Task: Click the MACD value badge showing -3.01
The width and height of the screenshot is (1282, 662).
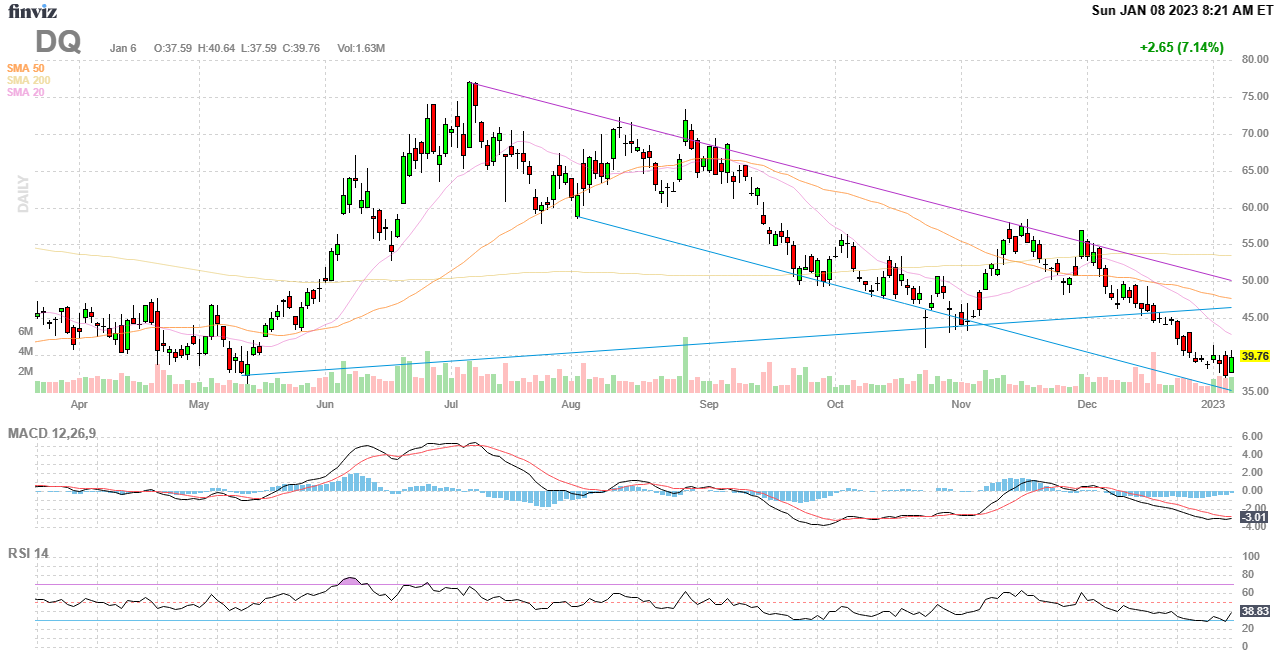Action: (1253, 517)
